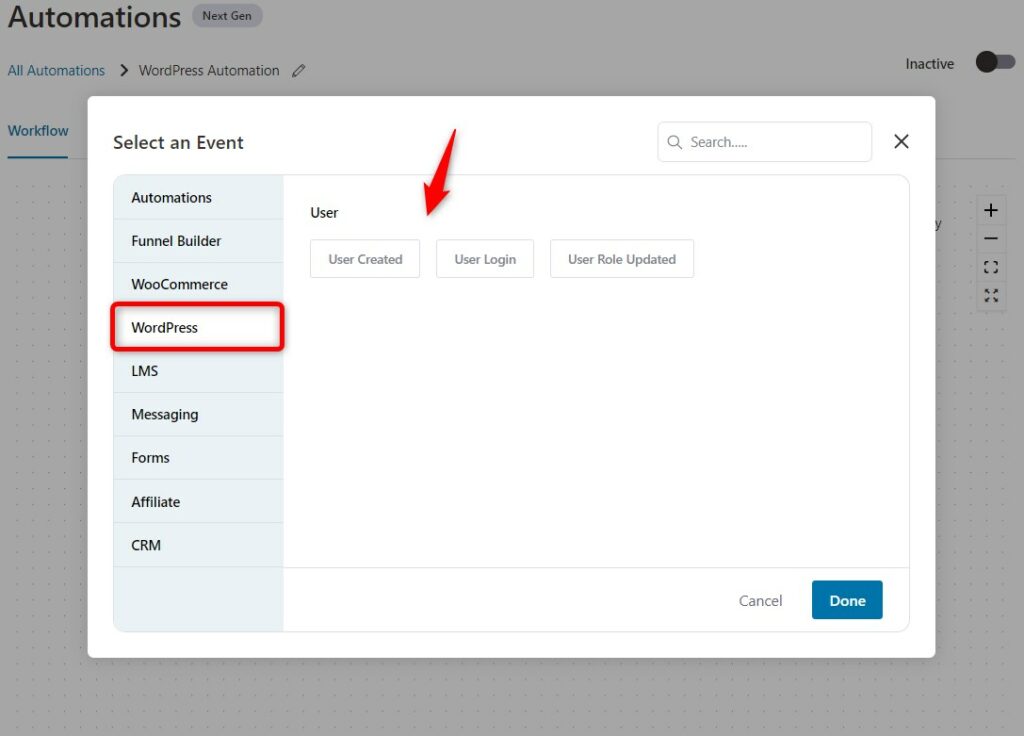1024x736 pixels.
Task: Choose the User Login event
Action: pyautogui.click(x=485, y=259)
